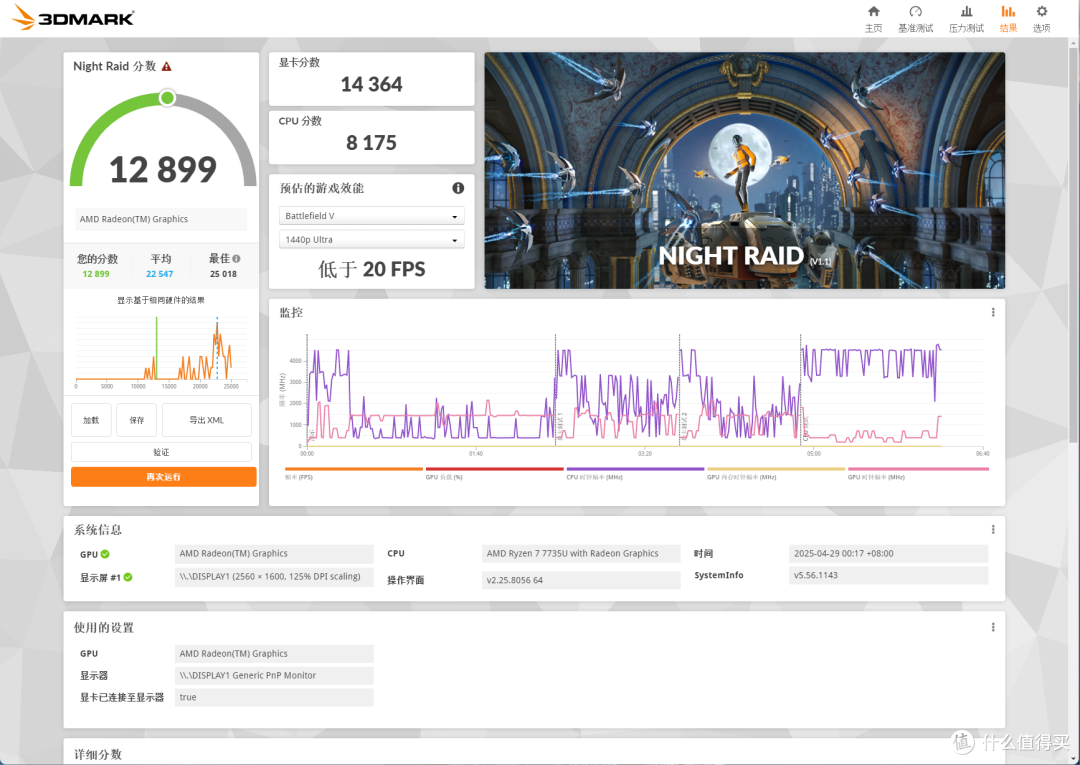The image size is (1080, 765).
Task: Click the green check icon beside GPU
Action: click(105, 554)
